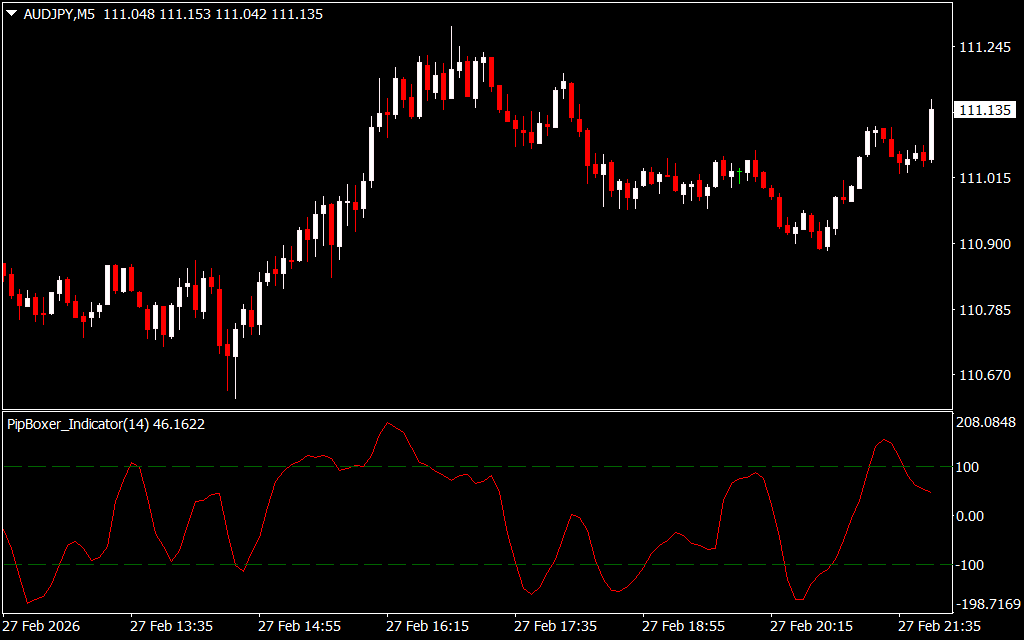Select the 27 Feb 13:35 time label
The height and width of the screenshot is (640, 1024).
[x=171, y=626]
